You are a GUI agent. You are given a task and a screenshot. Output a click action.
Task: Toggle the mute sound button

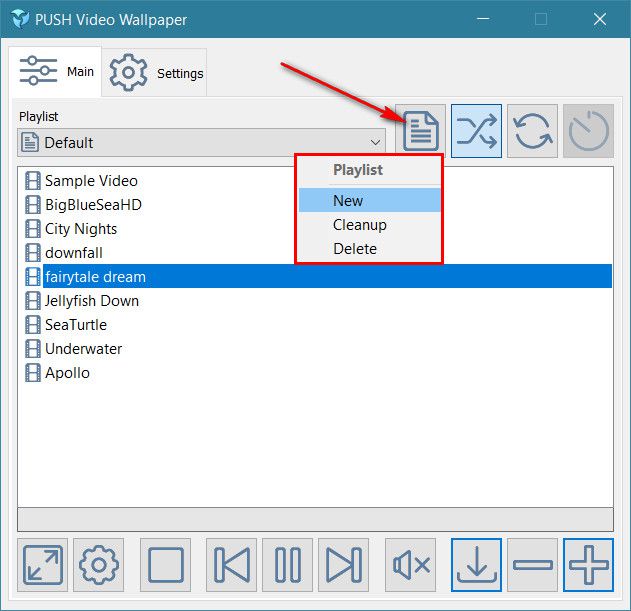[410, 565]
